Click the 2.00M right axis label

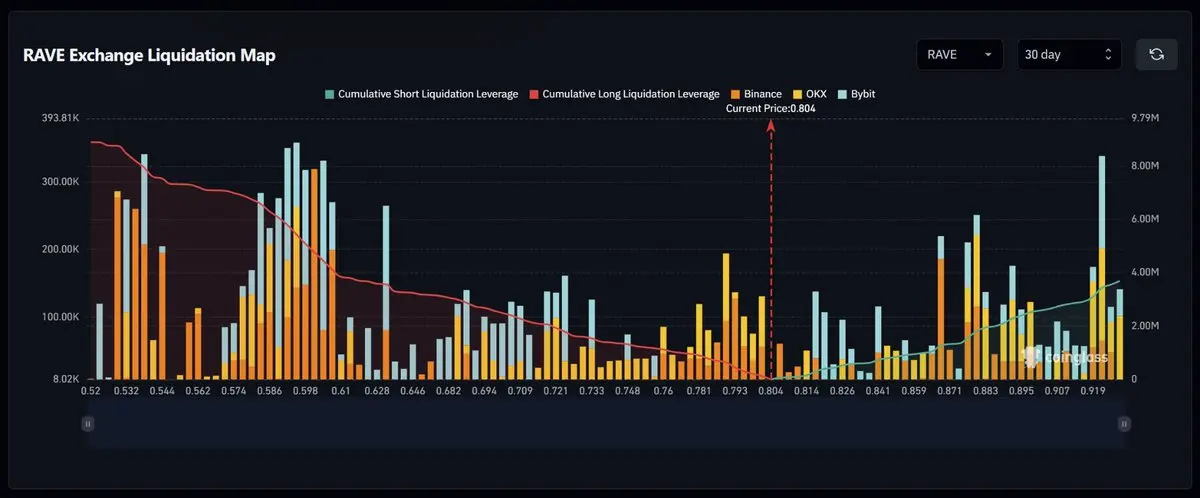click(1143, 326)
